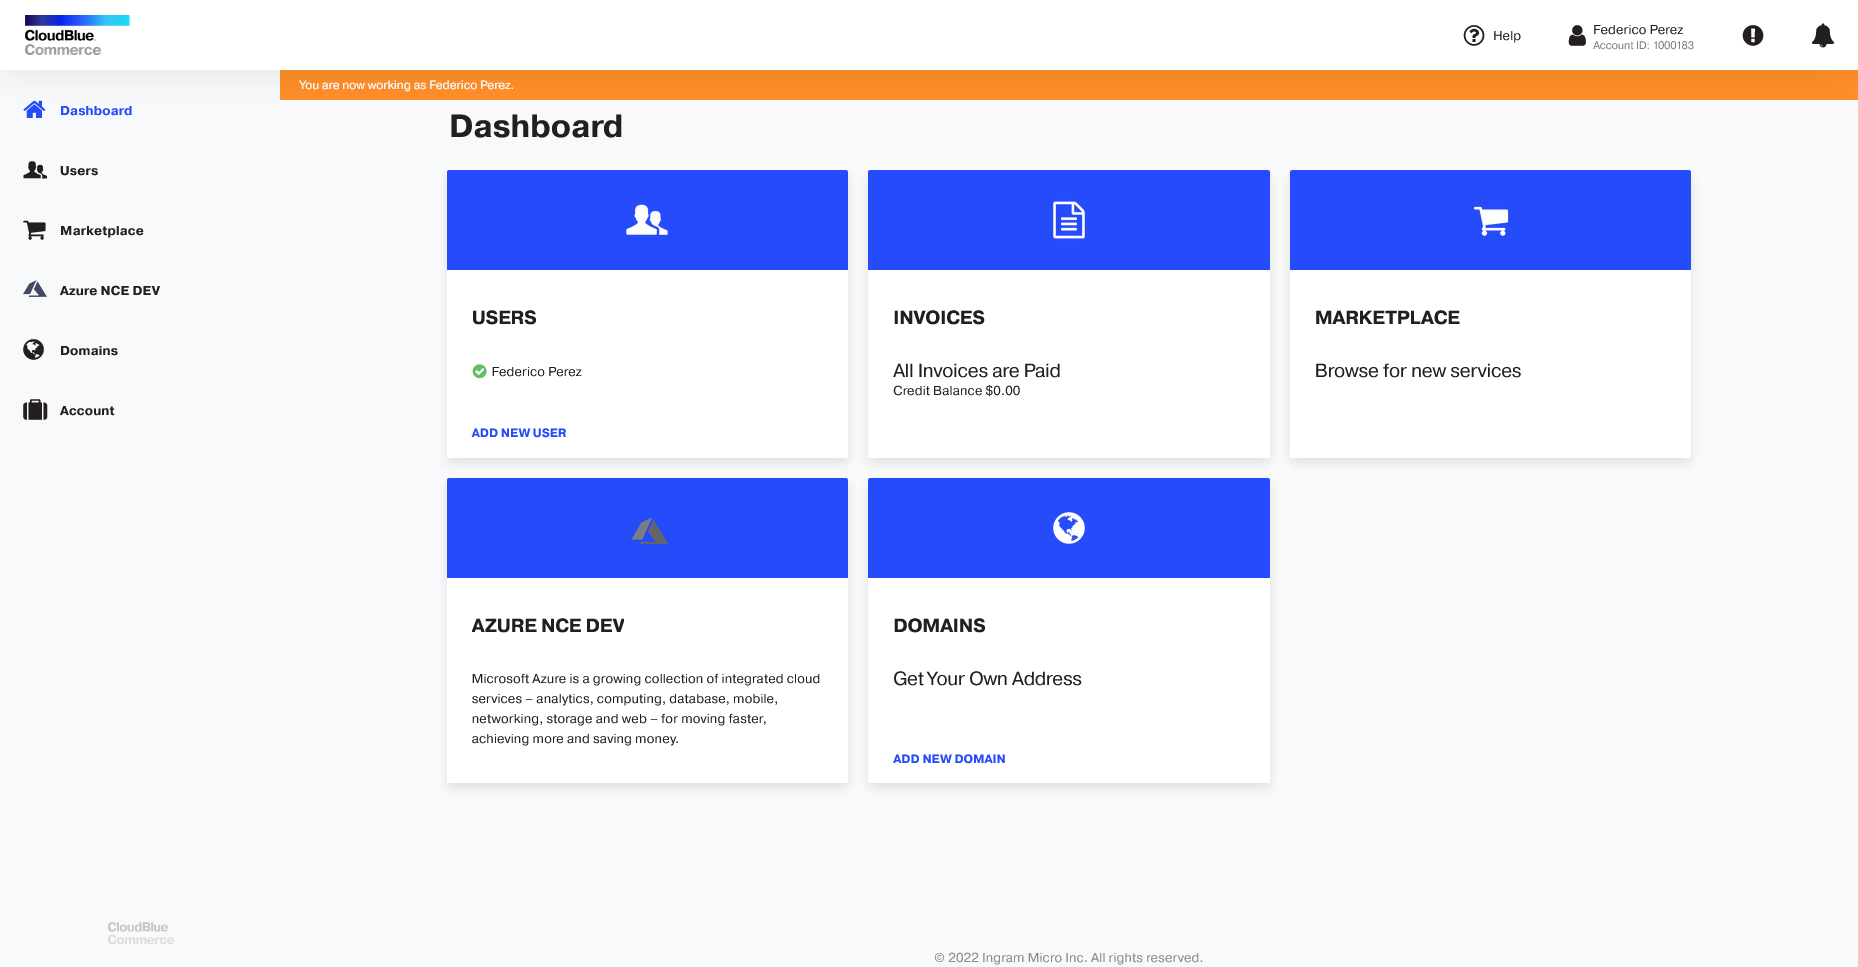Screen dimensions: 1858x967
Task: Click the Domains globe icon in sidebar
Action: 34,350
